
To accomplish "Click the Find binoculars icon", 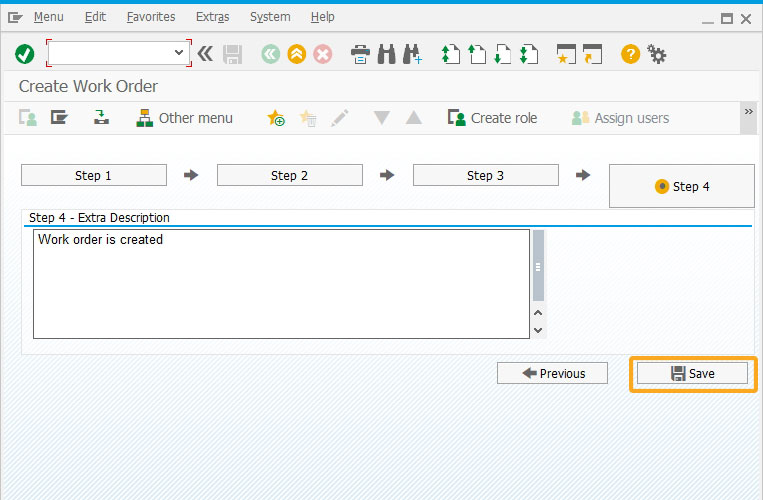I will (x=386, y=54).
